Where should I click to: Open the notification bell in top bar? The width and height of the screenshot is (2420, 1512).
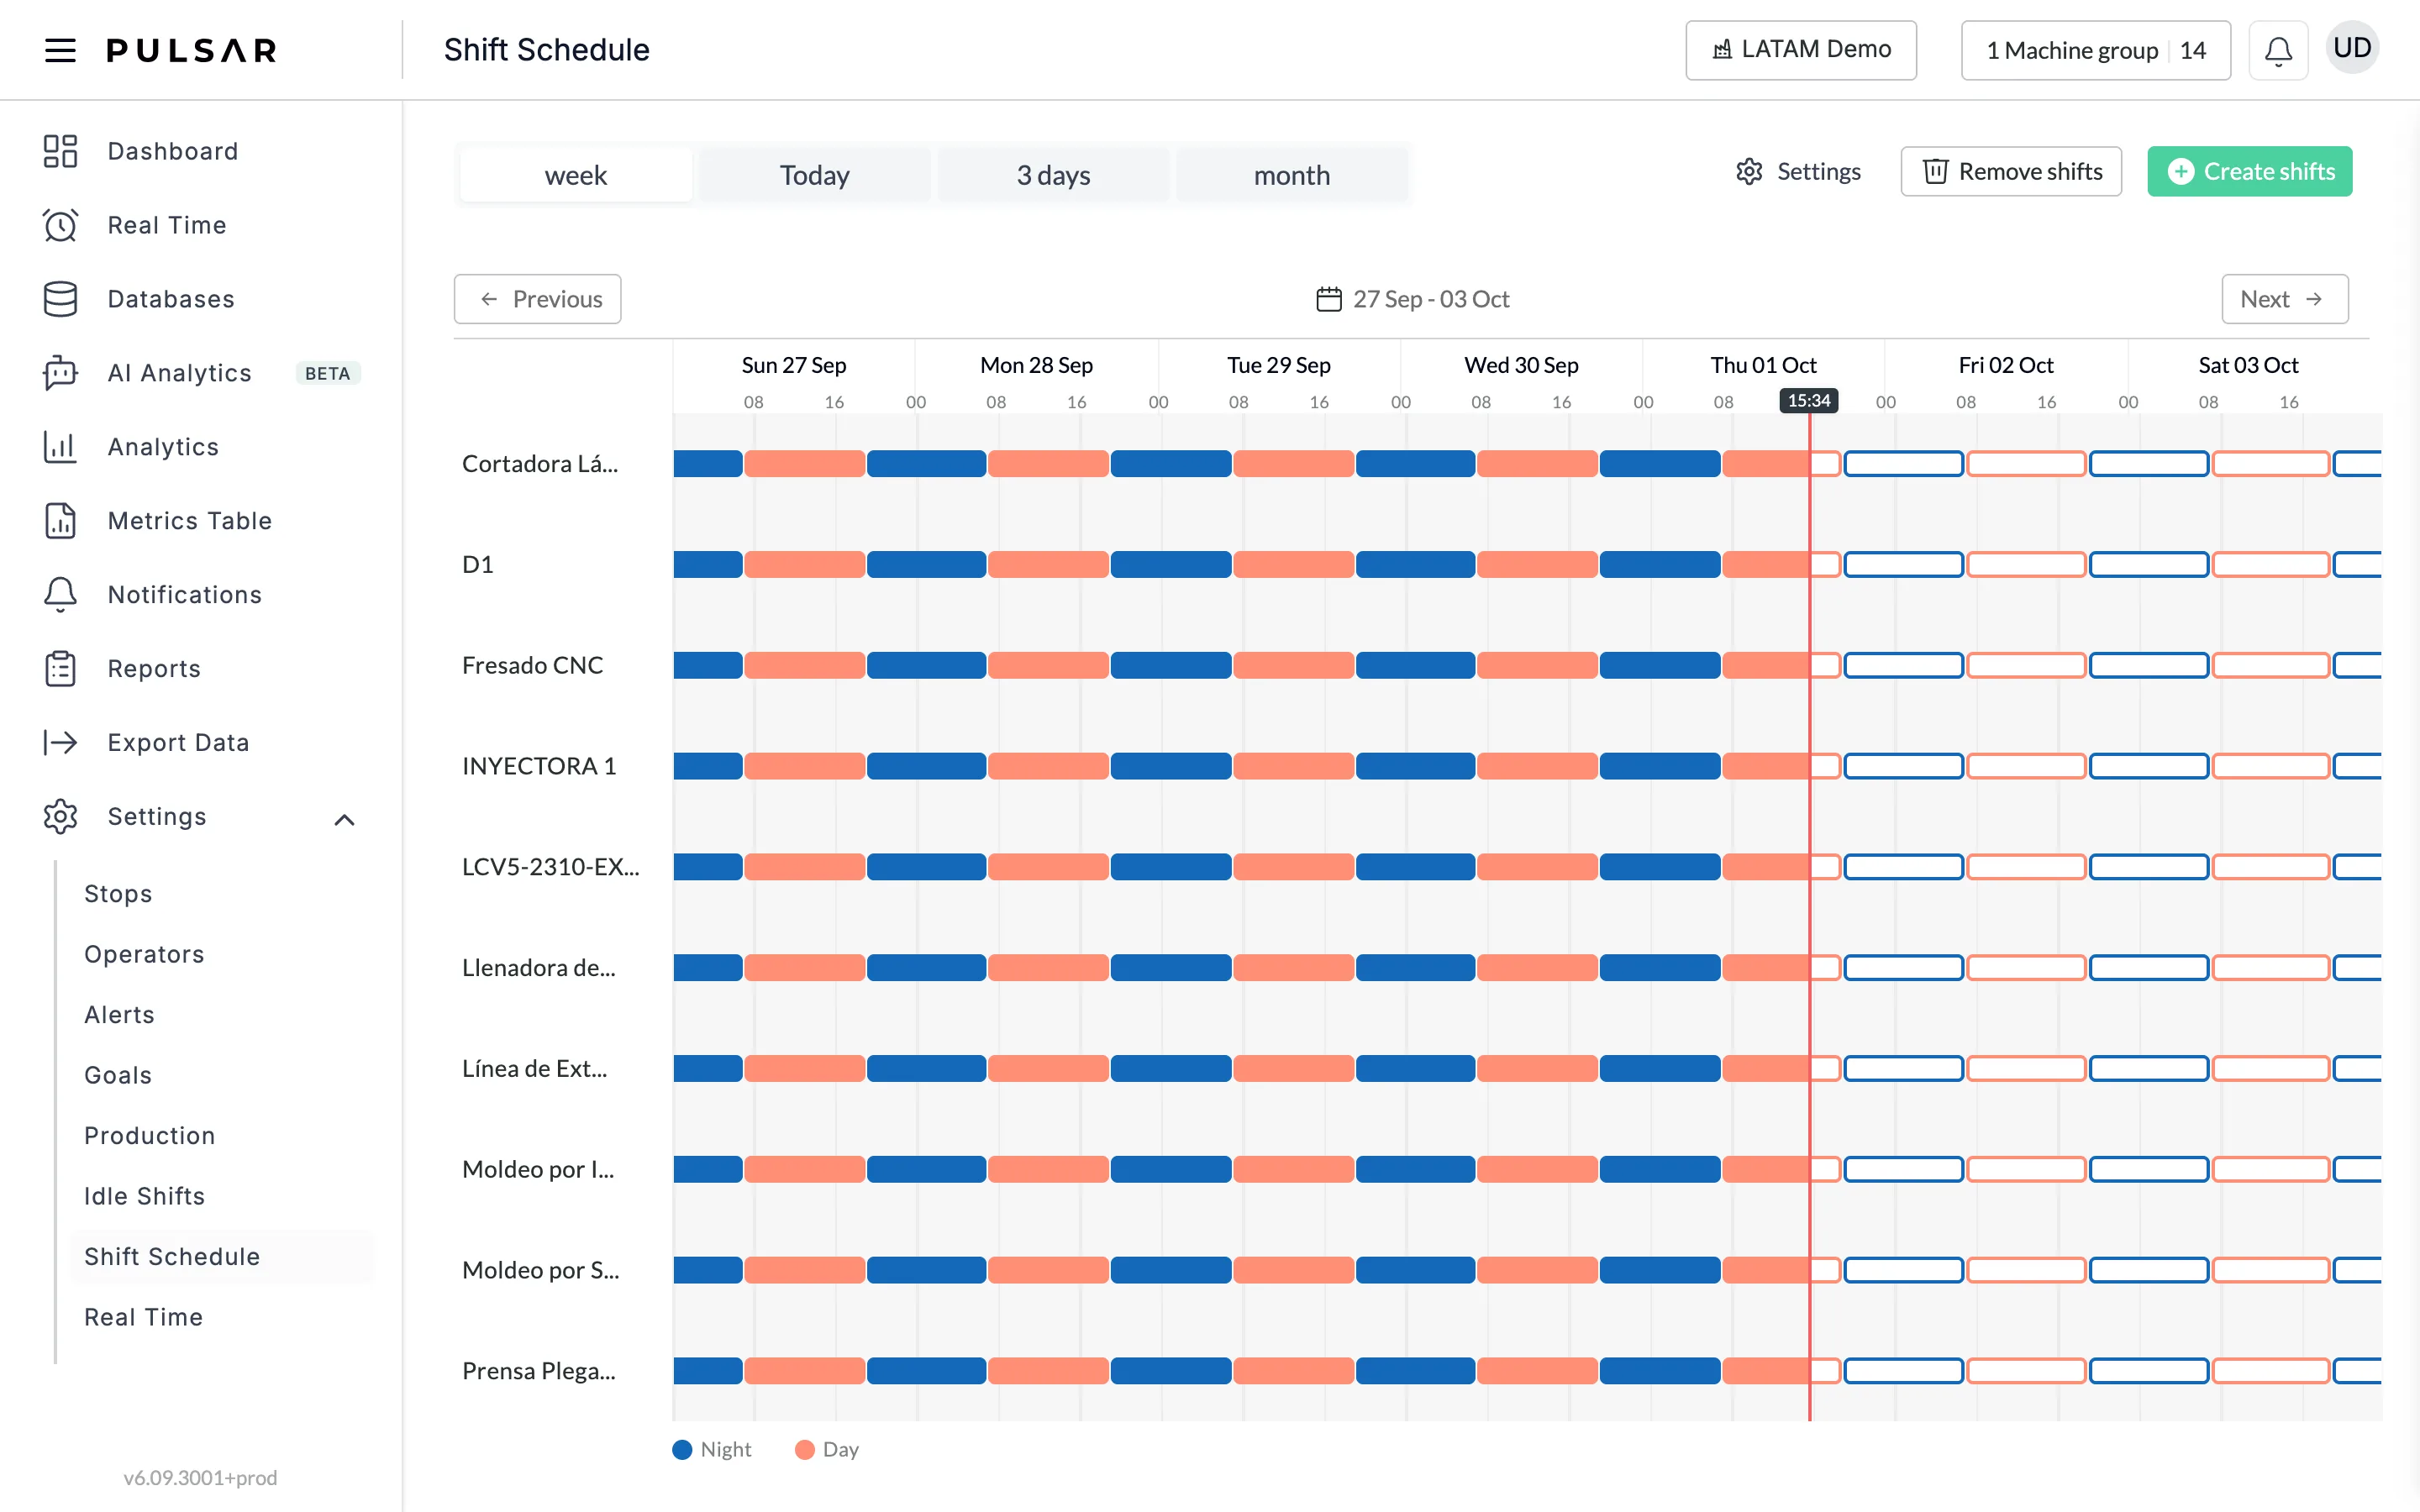tap(2278, 50)
